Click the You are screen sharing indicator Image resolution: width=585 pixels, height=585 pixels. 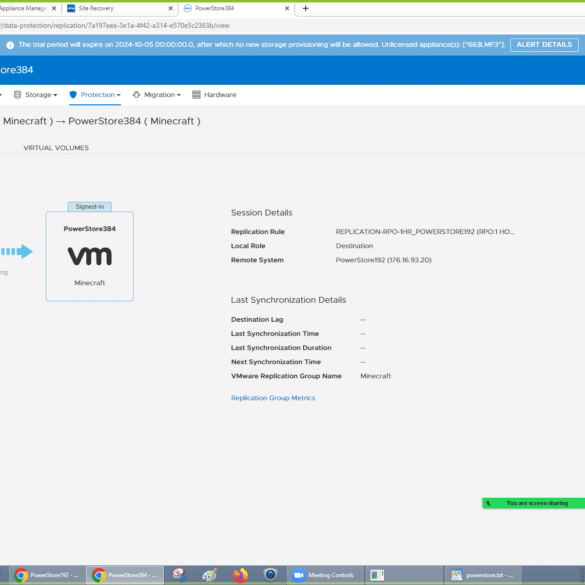pyautogui.click(x=534, y=503)
